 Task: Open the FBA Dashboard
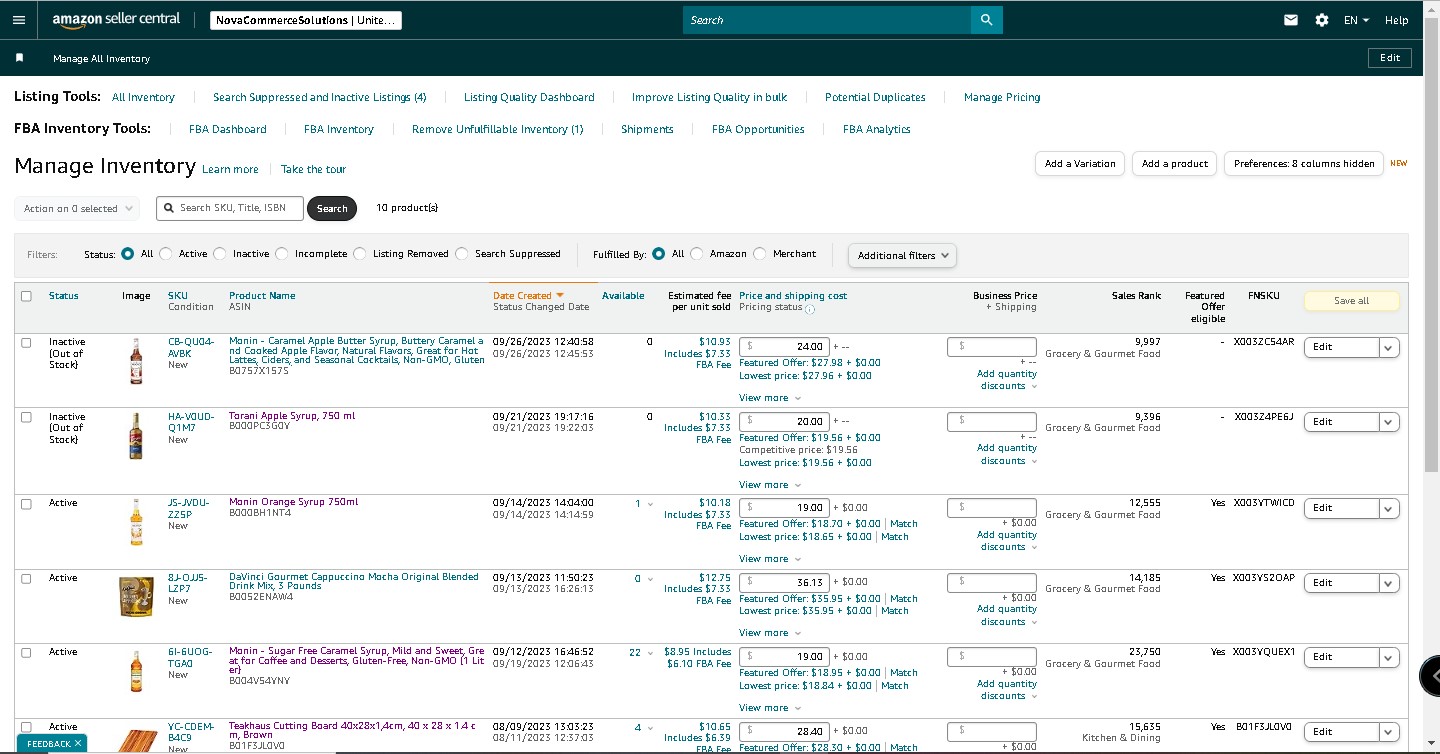[x=228, y=129]
